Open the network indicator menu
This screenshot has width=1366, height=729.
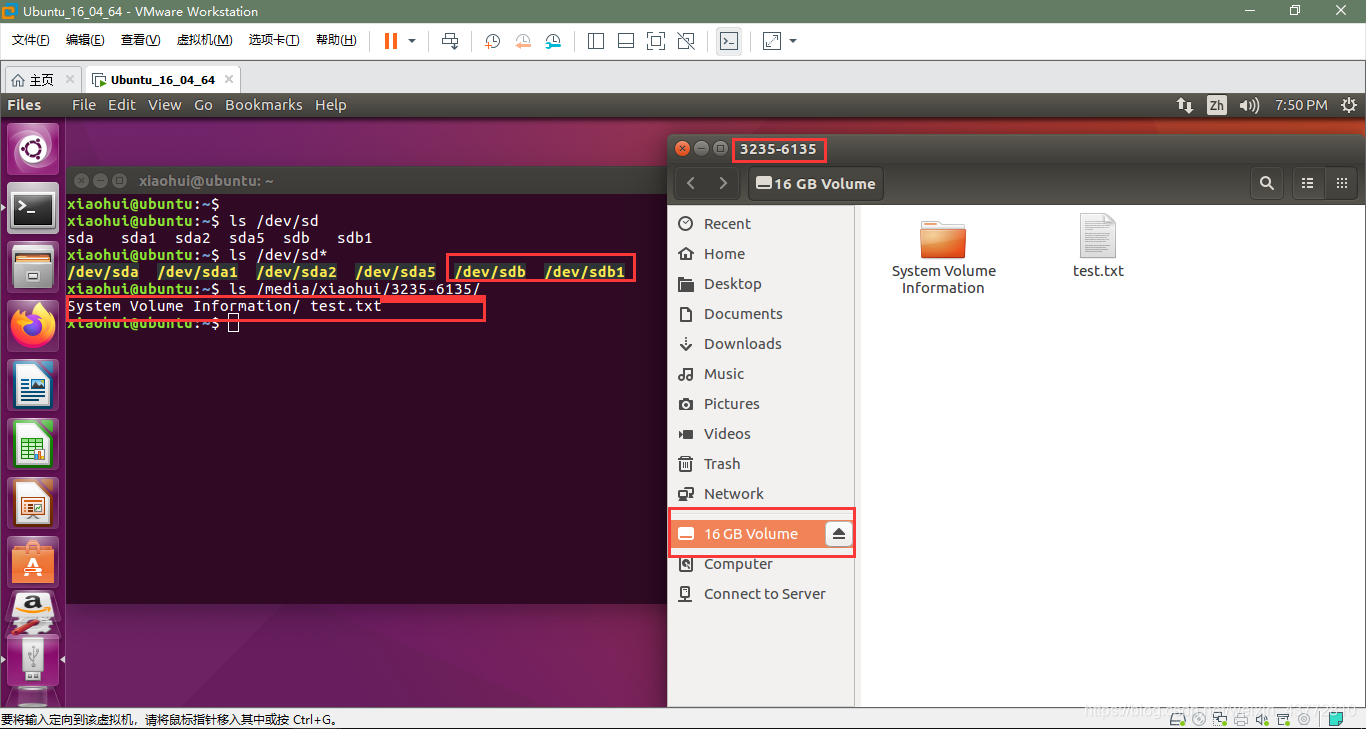[1184, 105]
